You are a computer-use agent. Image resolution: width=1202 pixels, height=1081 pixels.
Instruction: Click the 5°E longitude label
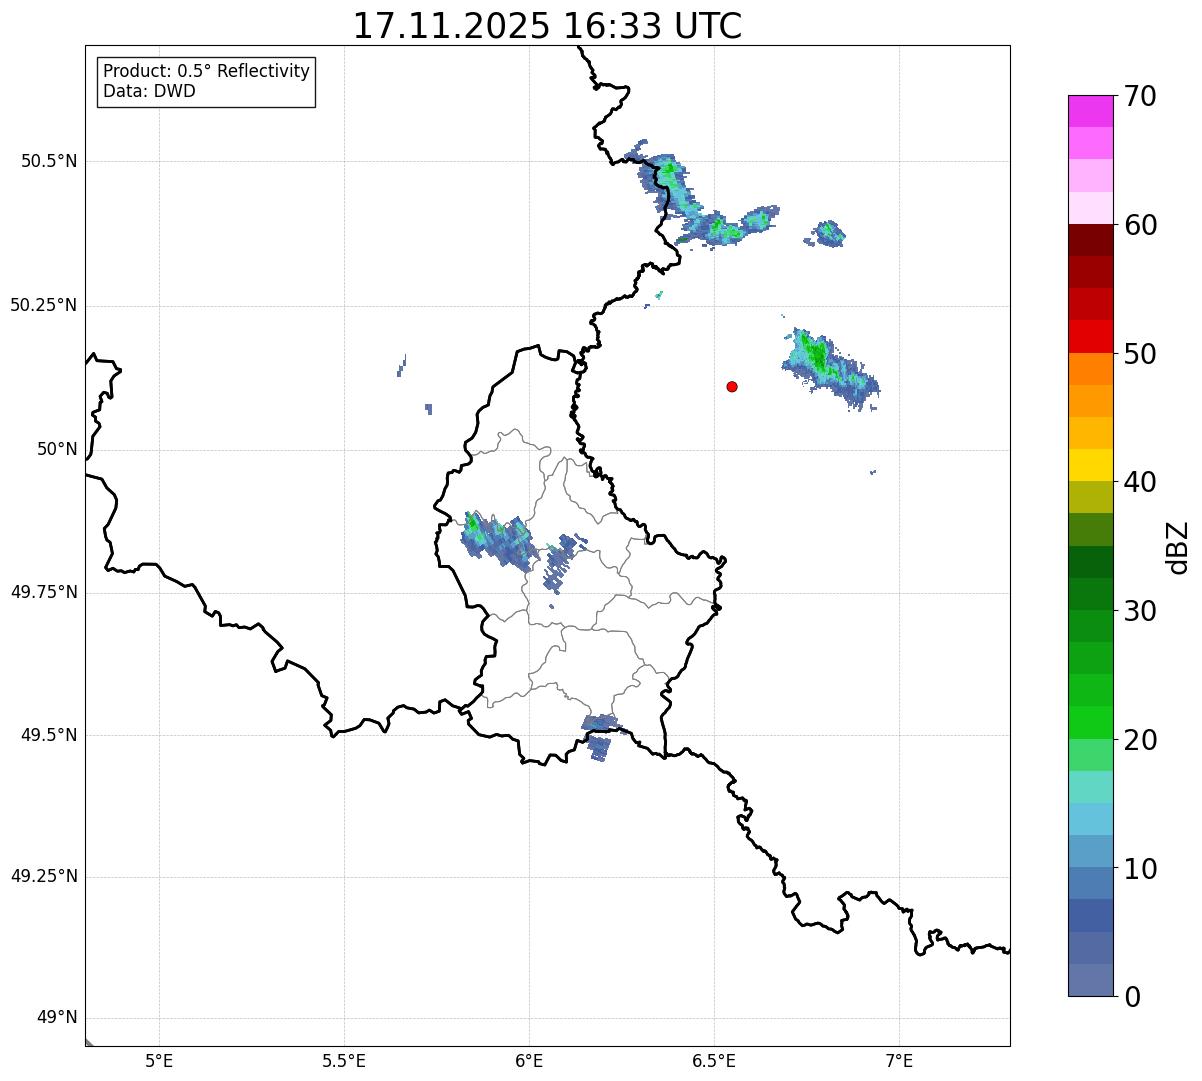[x=159, y=1060]
